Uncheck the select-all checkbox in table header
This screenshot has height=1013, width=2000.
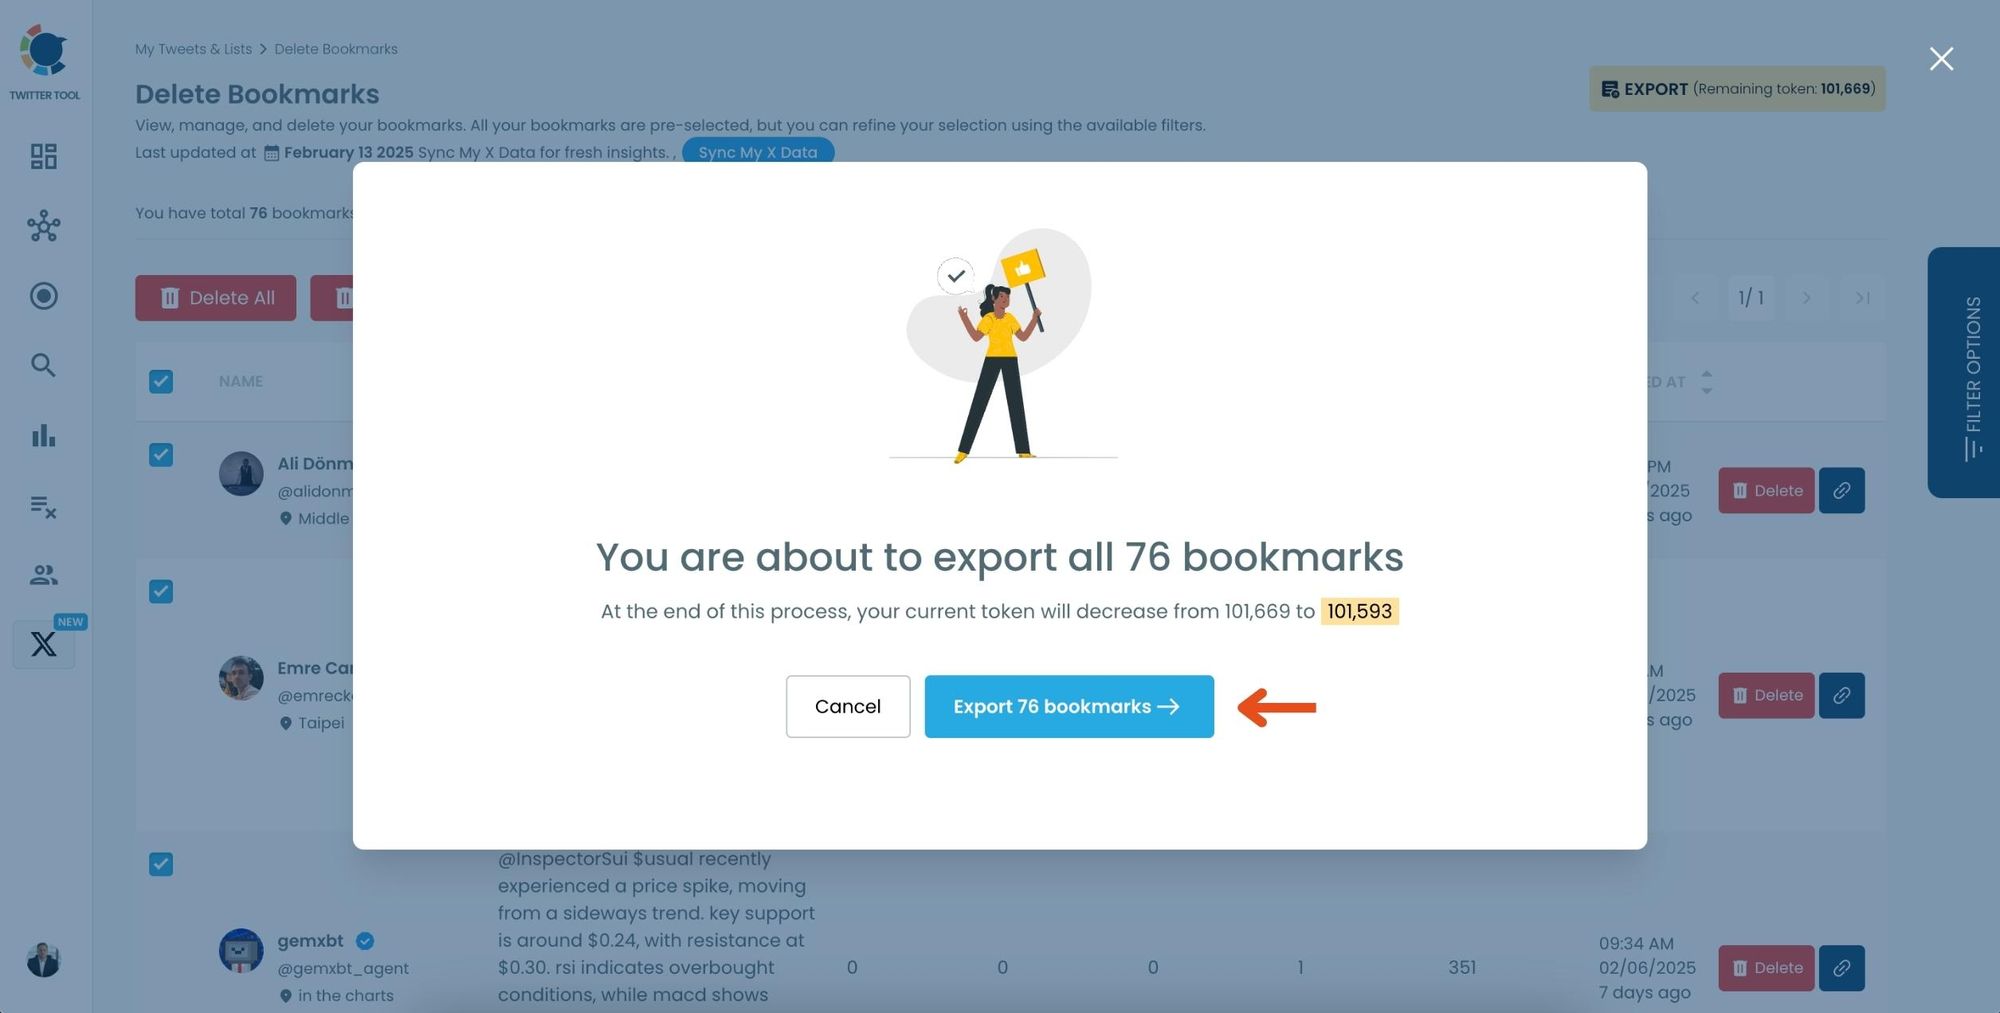pos(161,381)
